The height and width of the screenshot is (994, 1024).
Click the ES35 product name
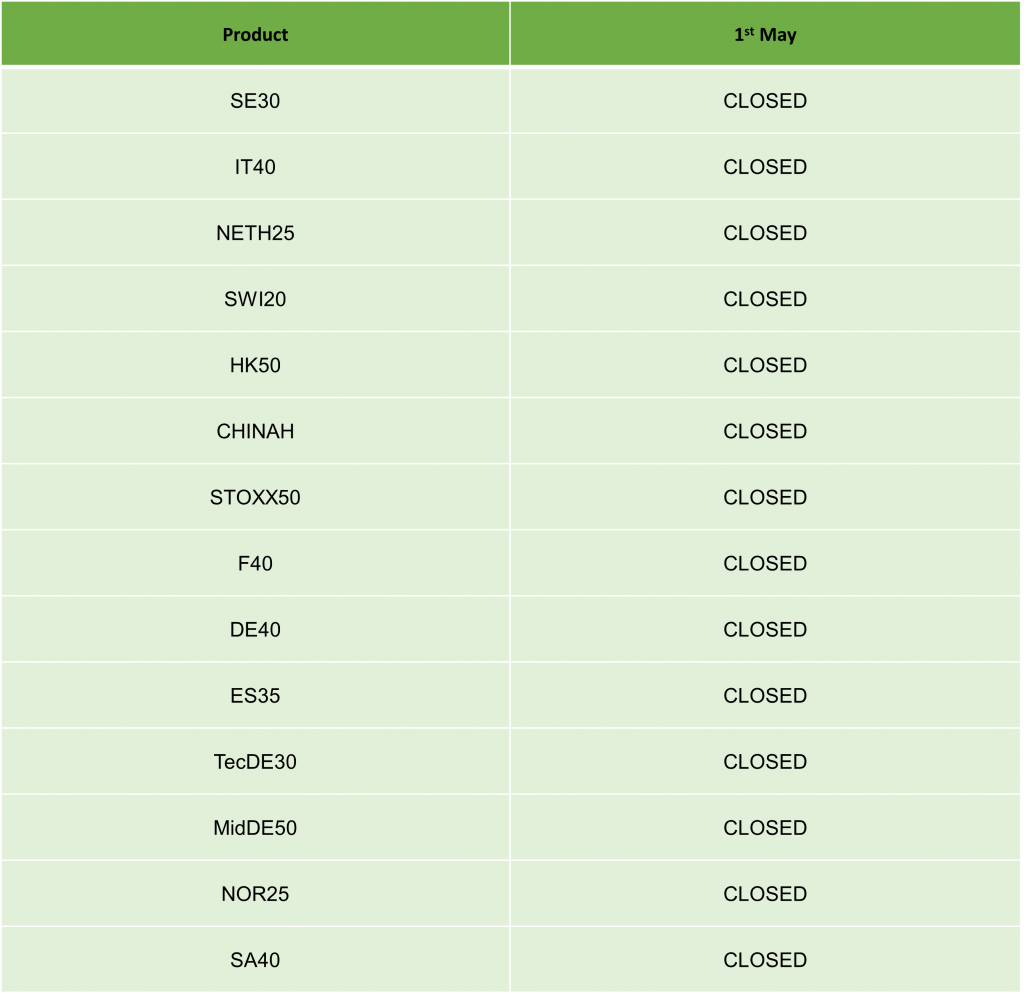(x=255, y=695)
